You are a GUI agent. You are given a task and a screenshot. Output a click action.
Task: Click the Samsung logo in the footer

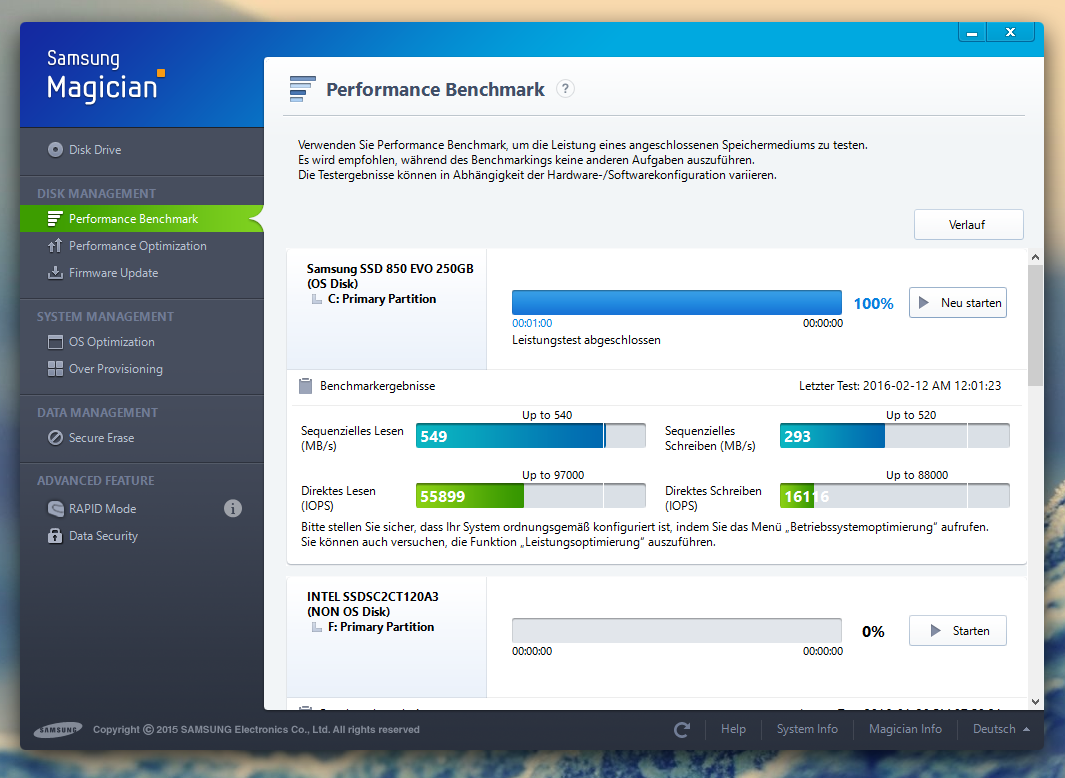point(58,730)
